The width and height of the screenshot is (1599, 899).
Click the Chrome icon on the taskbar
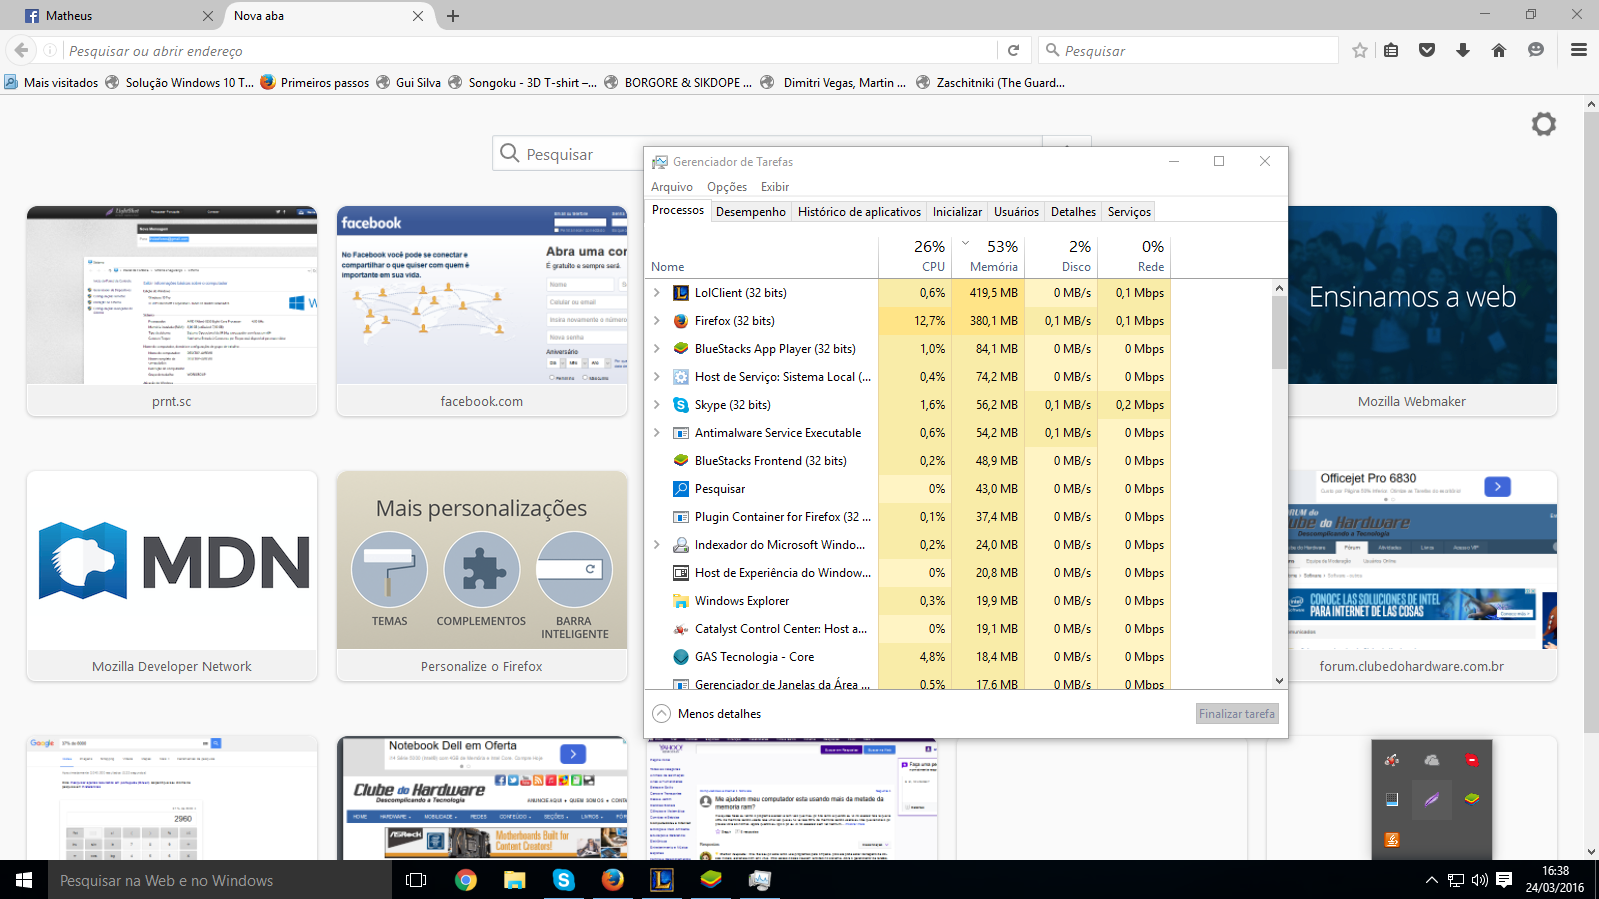pyautogui.click(x=466, y=880)
